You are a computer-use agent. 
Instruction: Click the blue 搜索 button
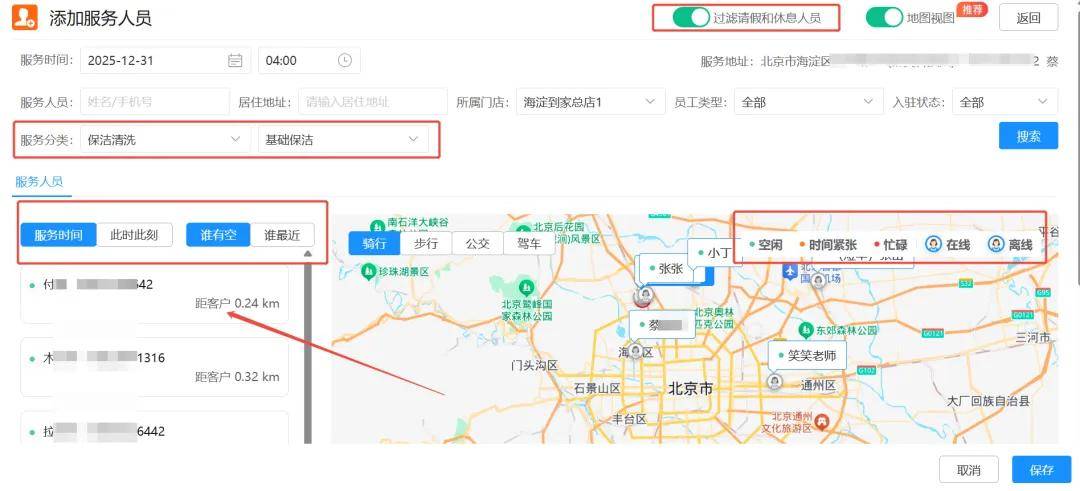1028,136
